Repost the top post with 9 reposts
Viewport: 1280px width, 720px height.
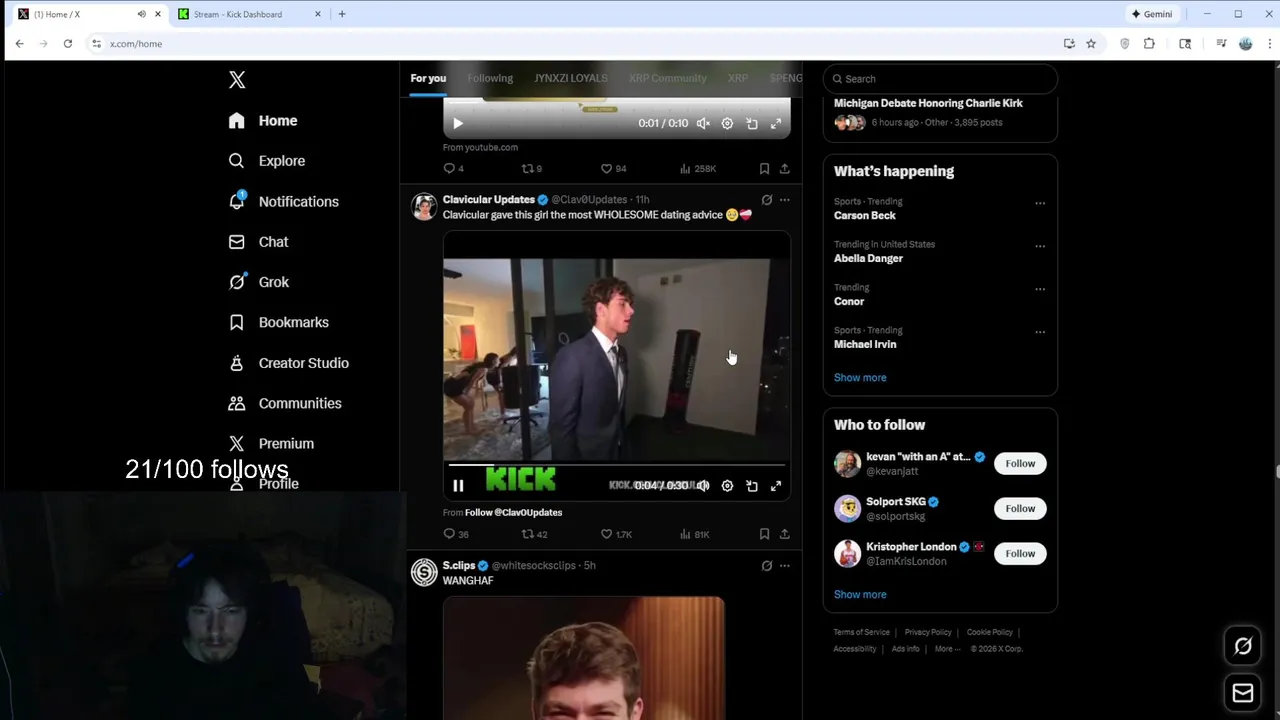(x=531, y=168)
